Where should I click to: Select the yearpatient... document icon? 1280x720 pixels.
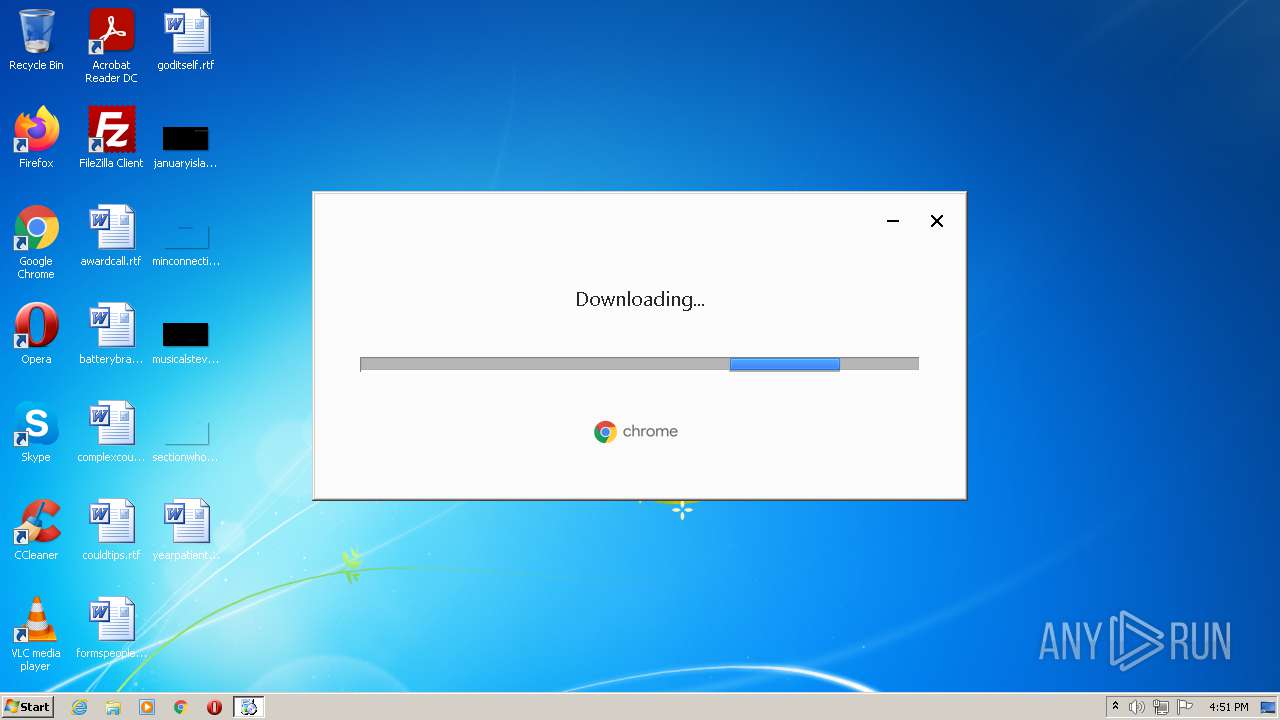186,530
